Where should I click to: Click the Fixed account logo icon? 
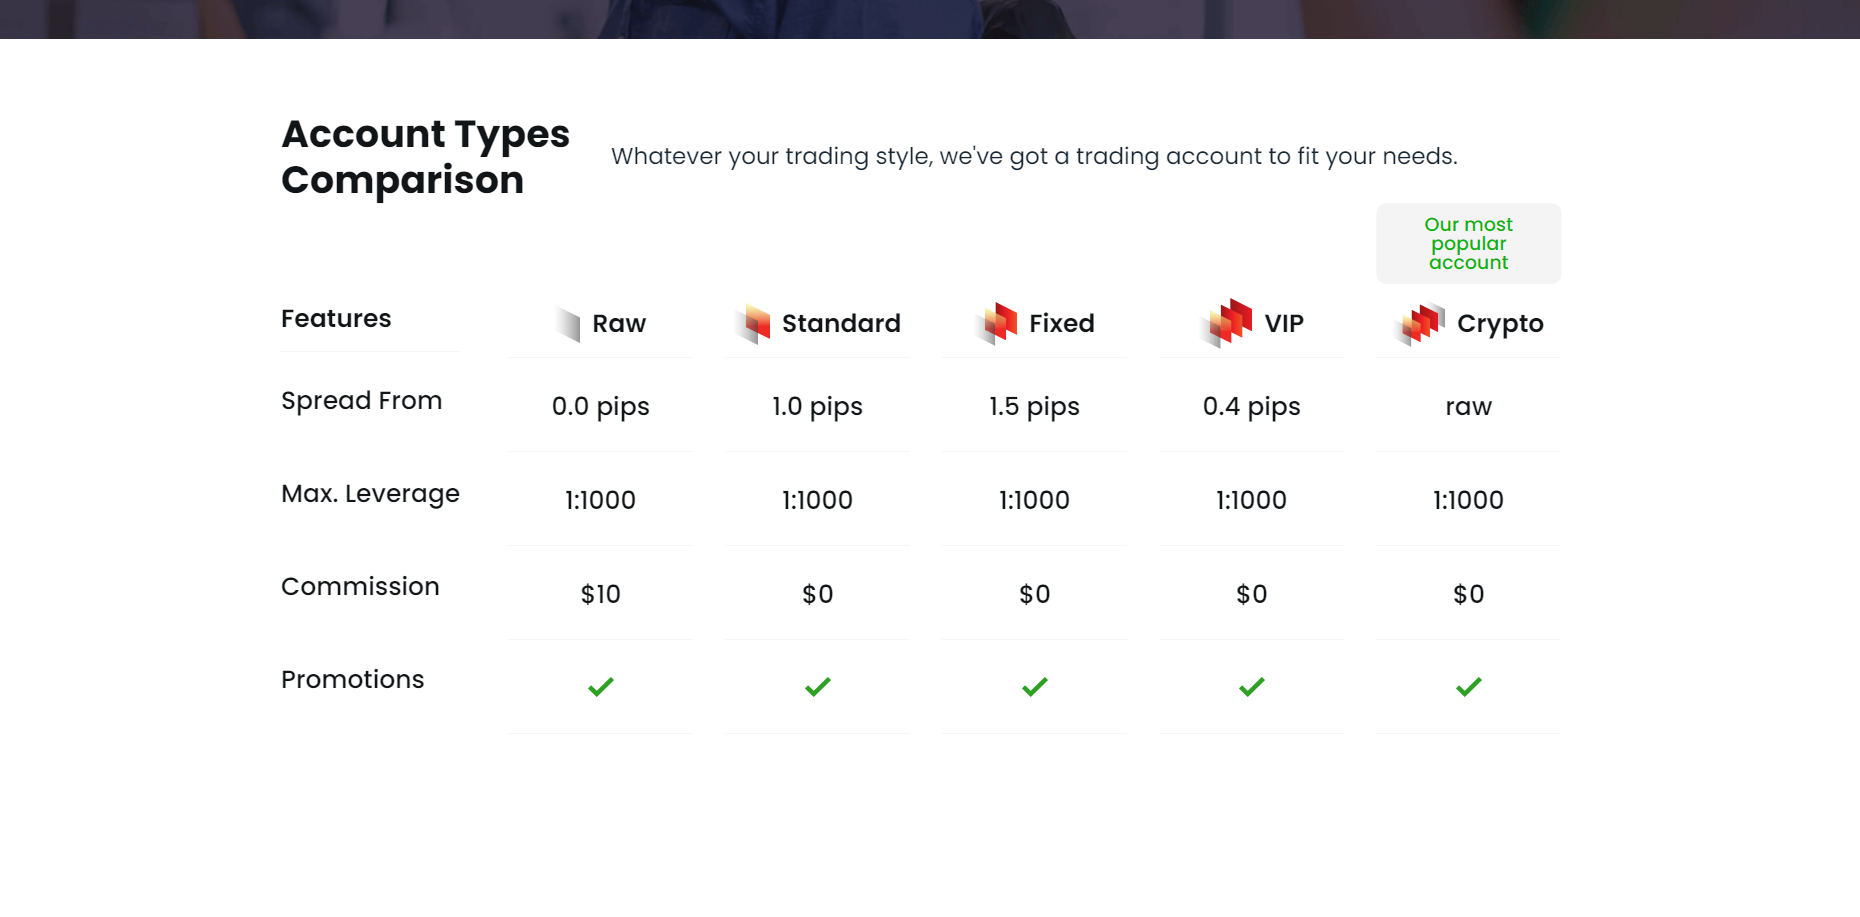[x=997, y=324]
